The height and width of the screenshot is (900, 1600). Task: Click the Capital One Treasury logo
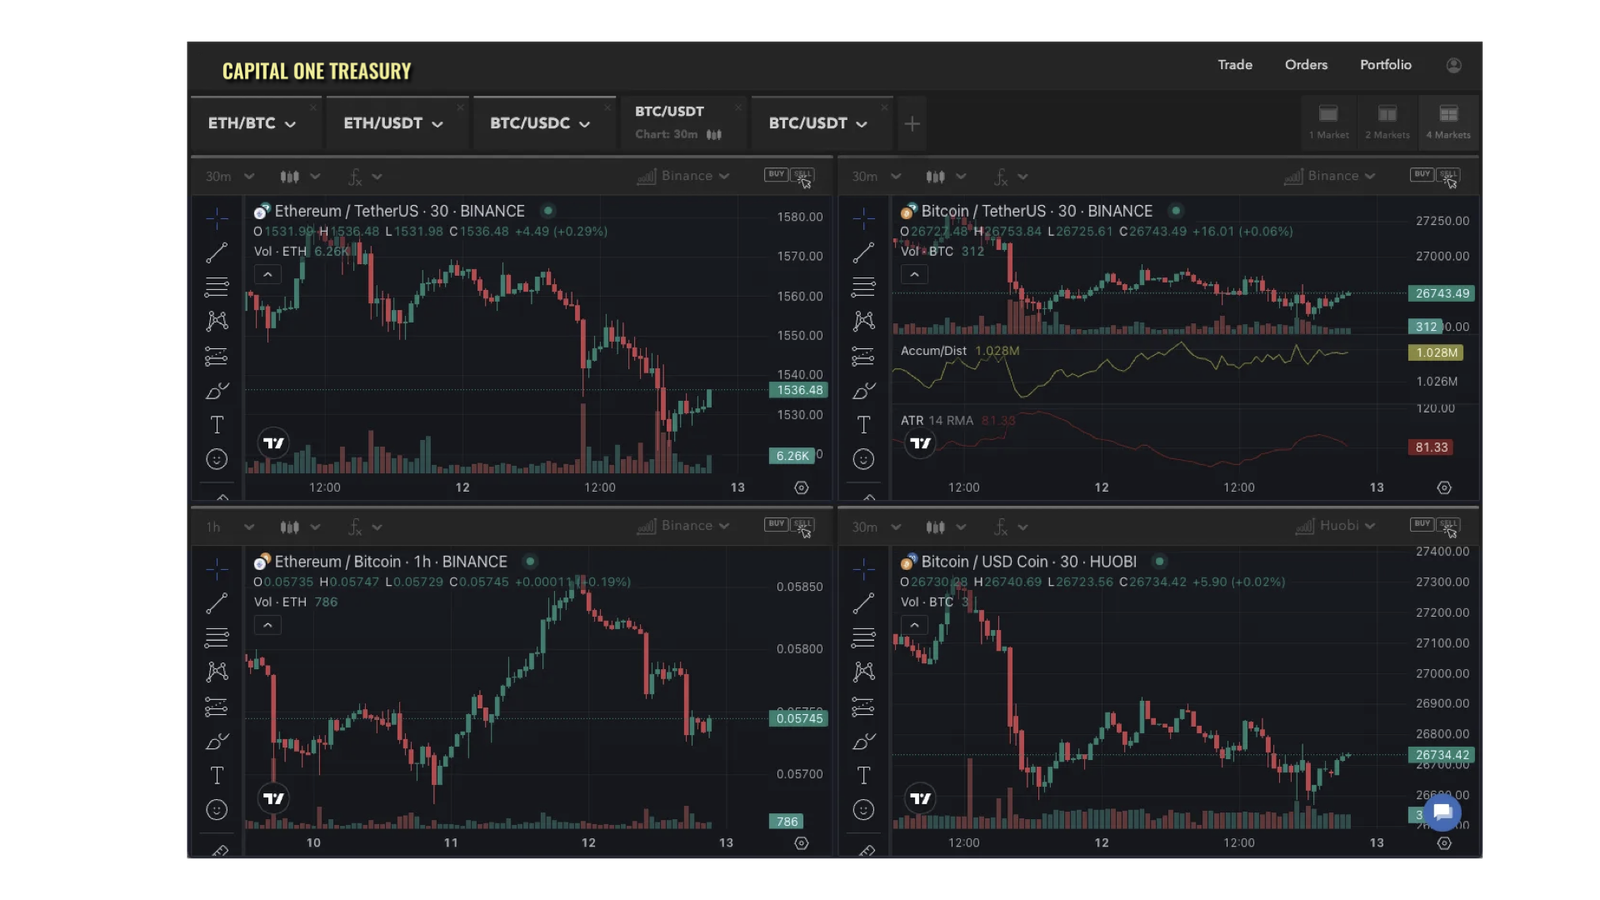[316, 71]
